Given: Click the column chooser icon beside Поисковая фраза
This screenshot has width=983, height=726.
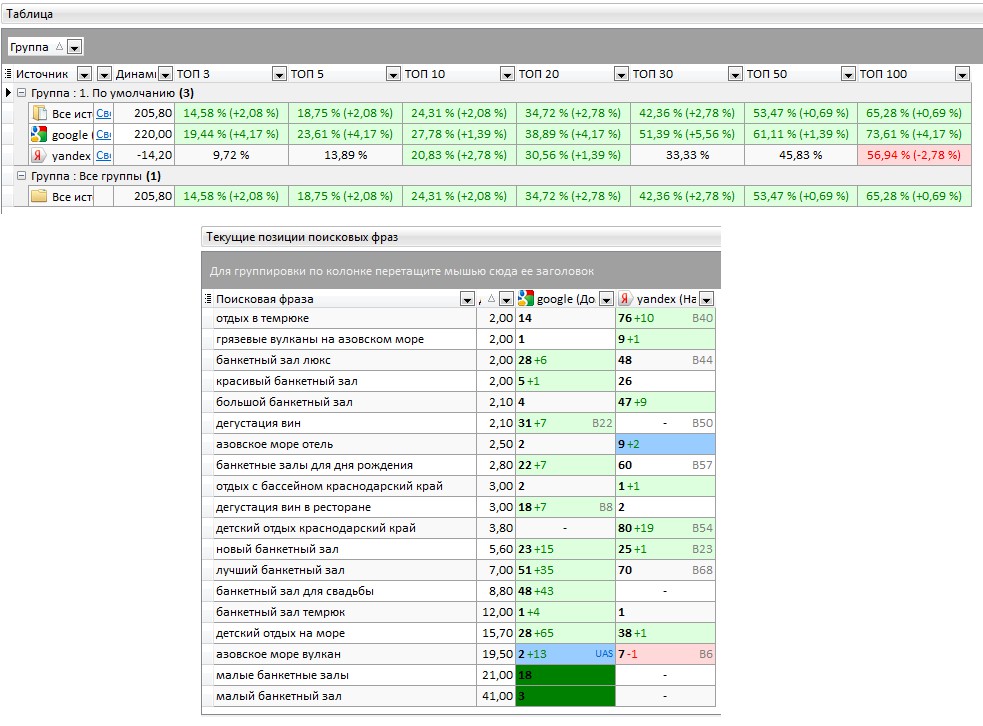Looking at the screenshot, I should [x=208, y=299].
